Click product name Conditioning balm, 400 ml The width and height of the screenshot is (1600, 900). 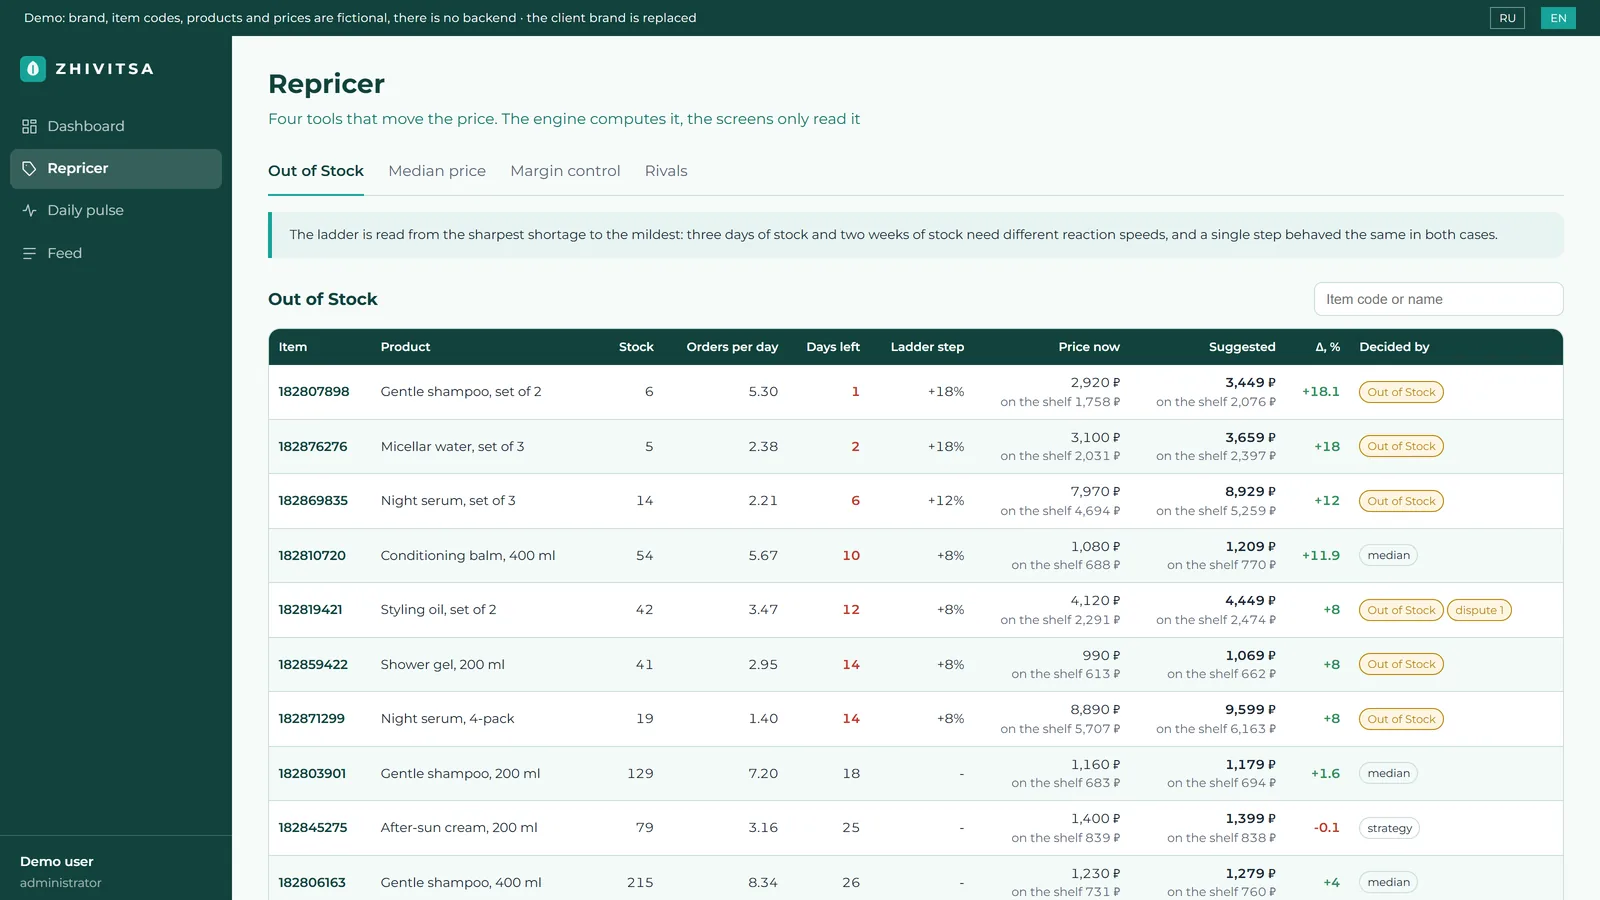pos(468,555)
